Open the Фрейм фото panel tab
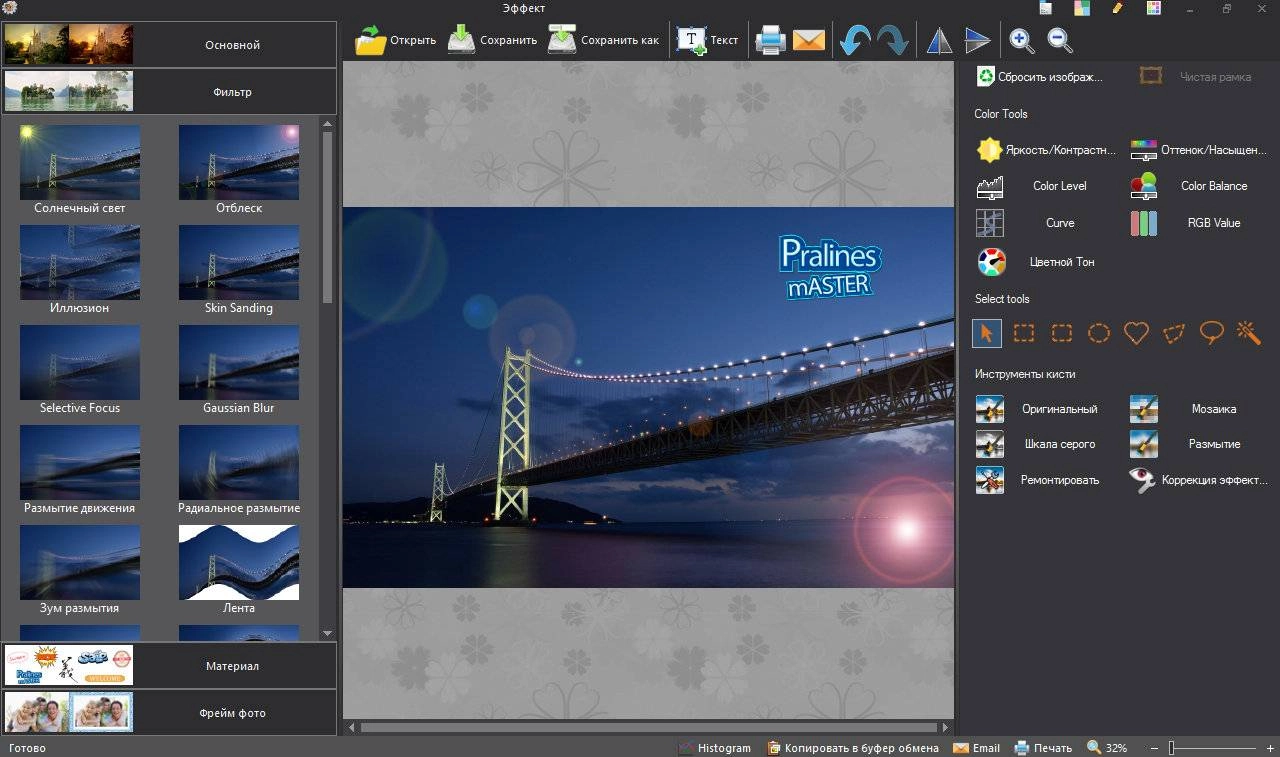 (169, 713)
